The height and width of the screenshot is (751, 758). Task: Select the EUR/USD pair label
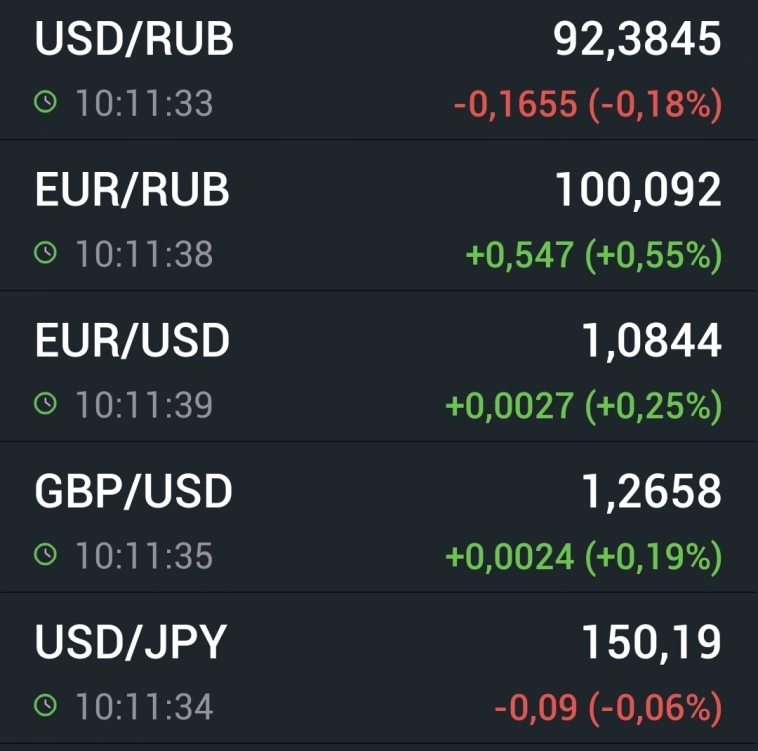[132, 341]
